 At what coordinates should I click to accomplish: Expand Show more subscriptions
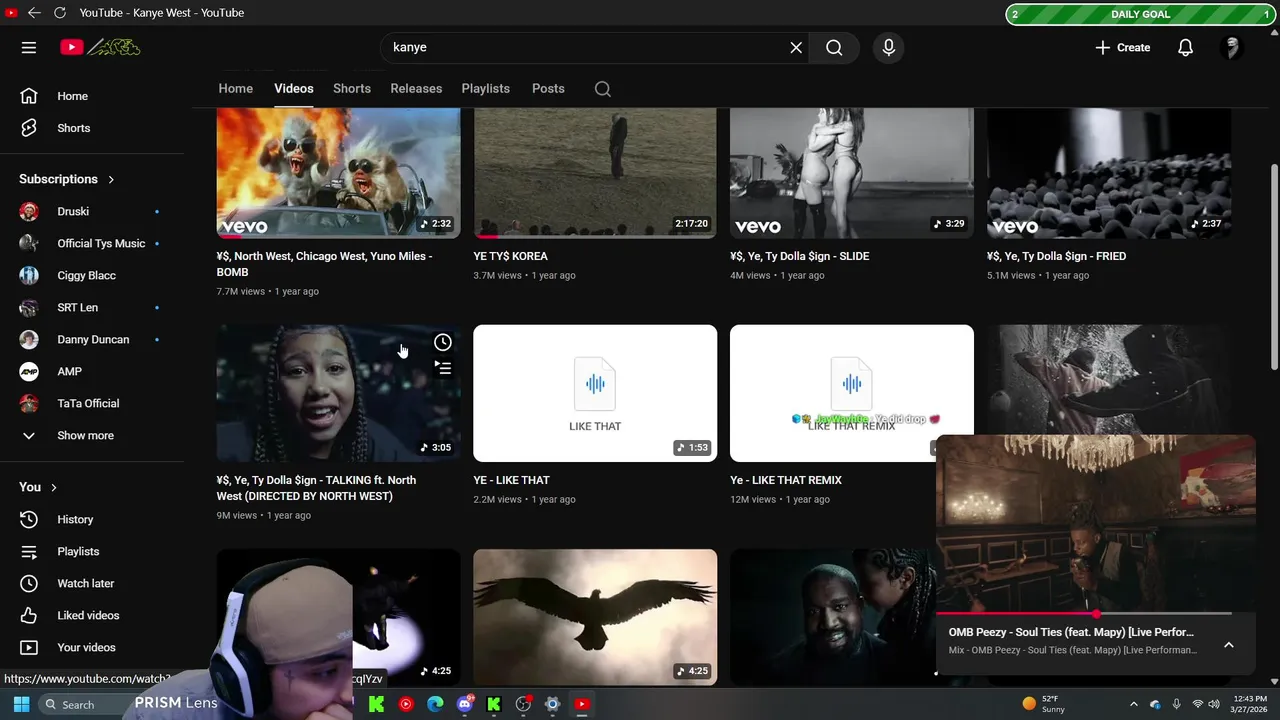point(92,435)
